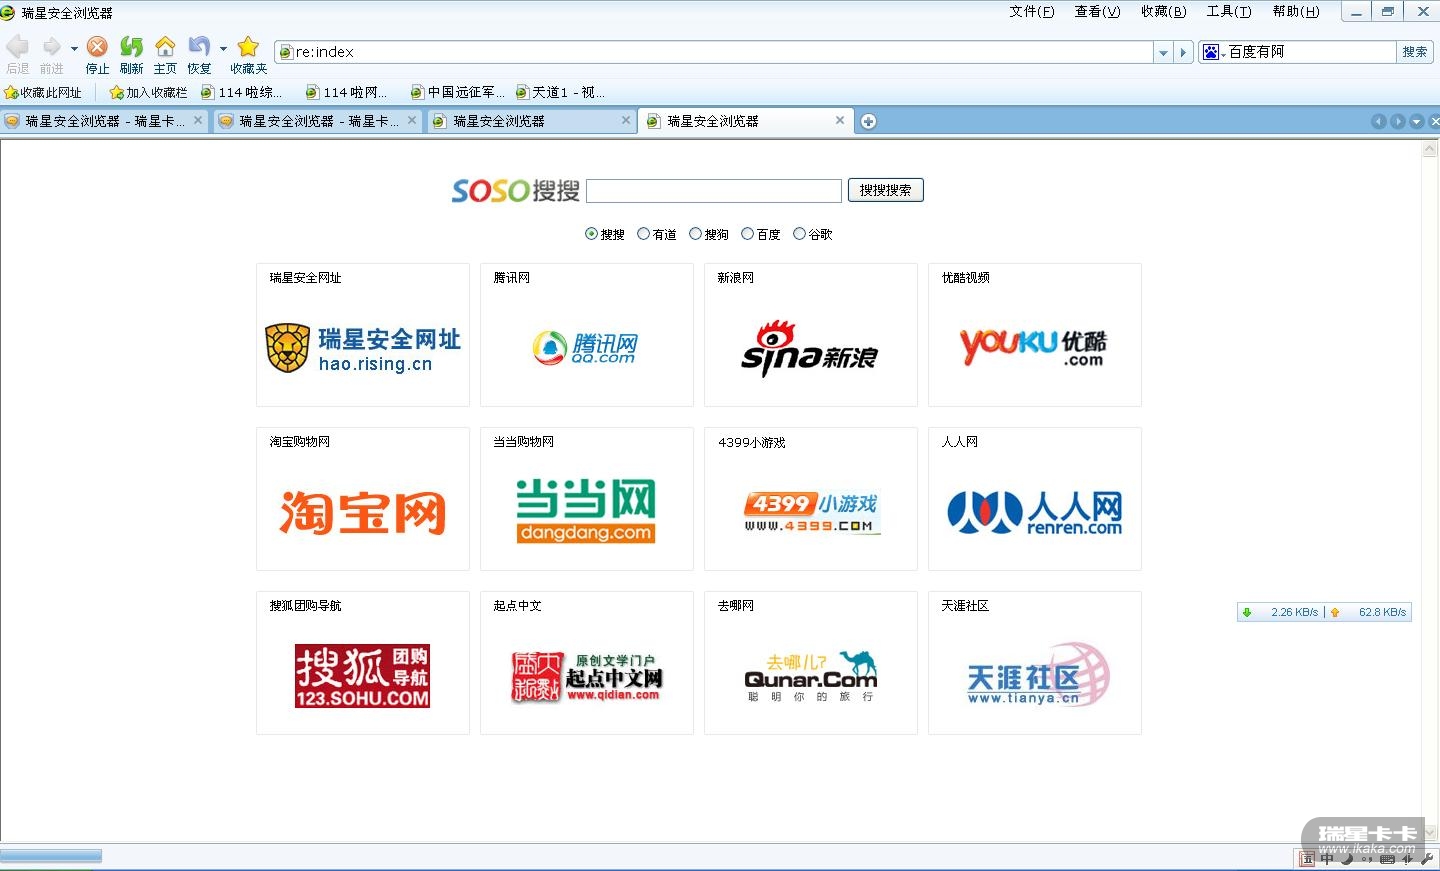
Task: Click the 搜索 button in the top search box
Action: coord(1415,52)
